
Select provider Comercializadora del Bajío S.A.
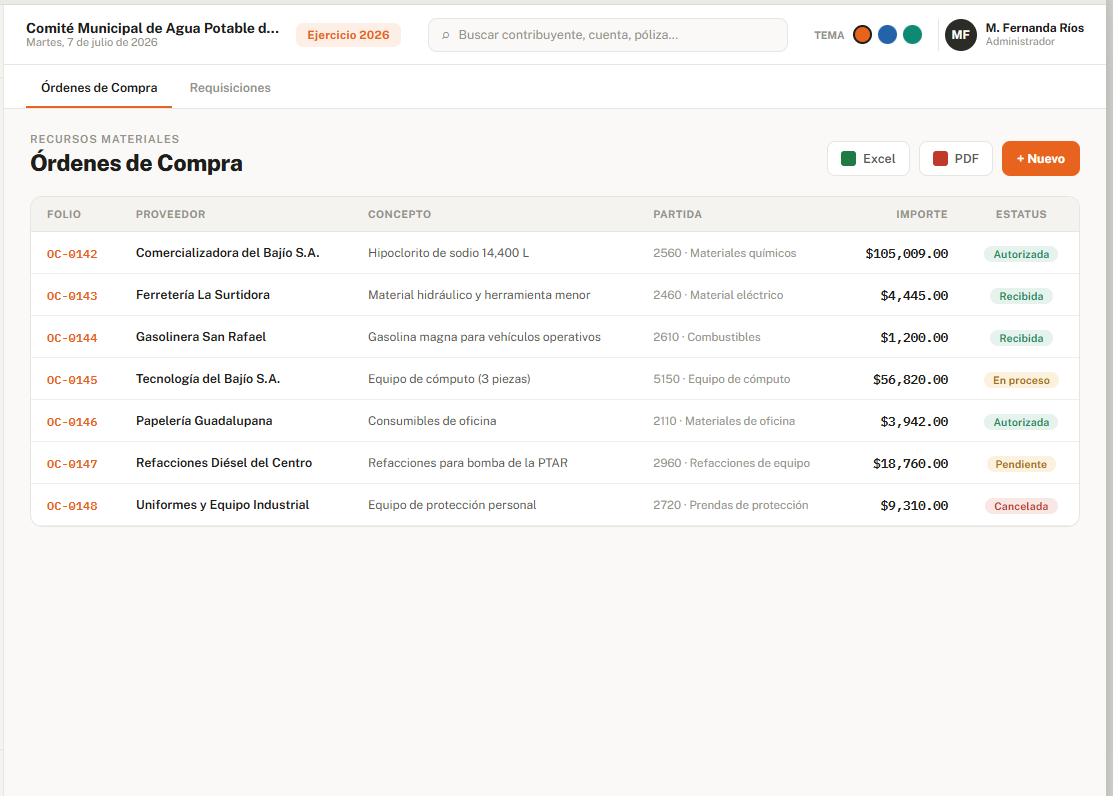[227, 253]
